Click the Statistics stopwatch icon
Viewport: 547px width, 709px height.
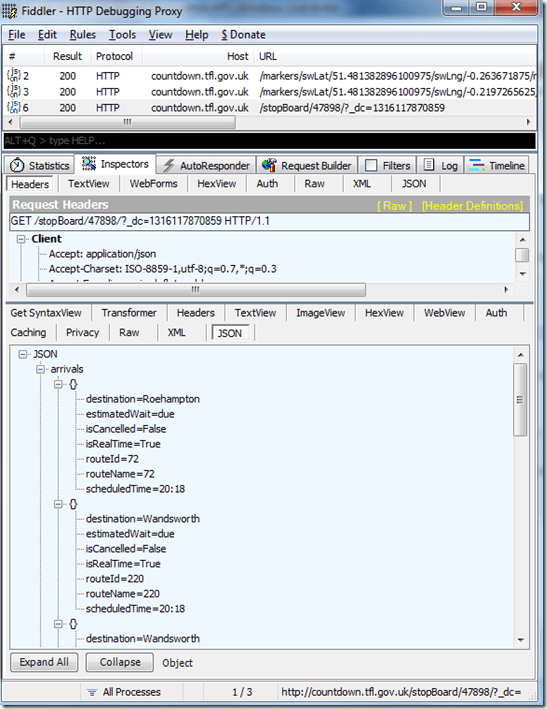pos(17,165)
